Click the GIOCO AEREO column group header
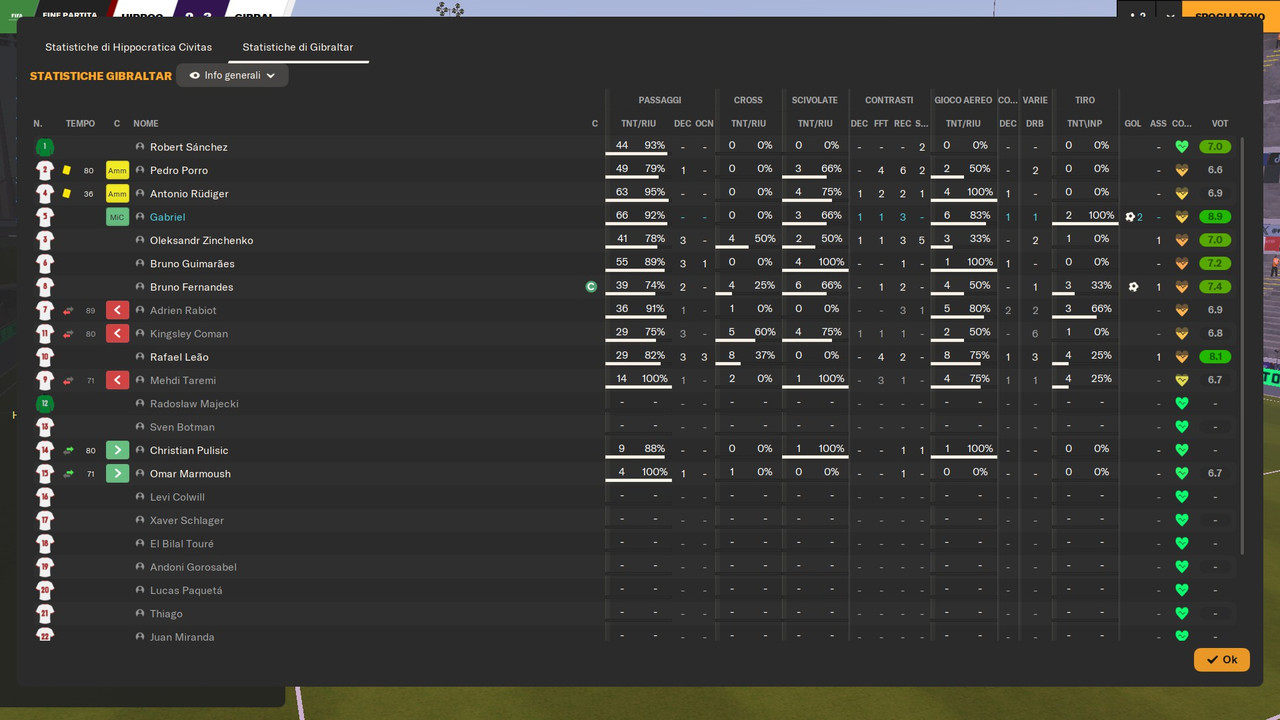This screenshot has height=720, width=1280. tap(963, 100)
